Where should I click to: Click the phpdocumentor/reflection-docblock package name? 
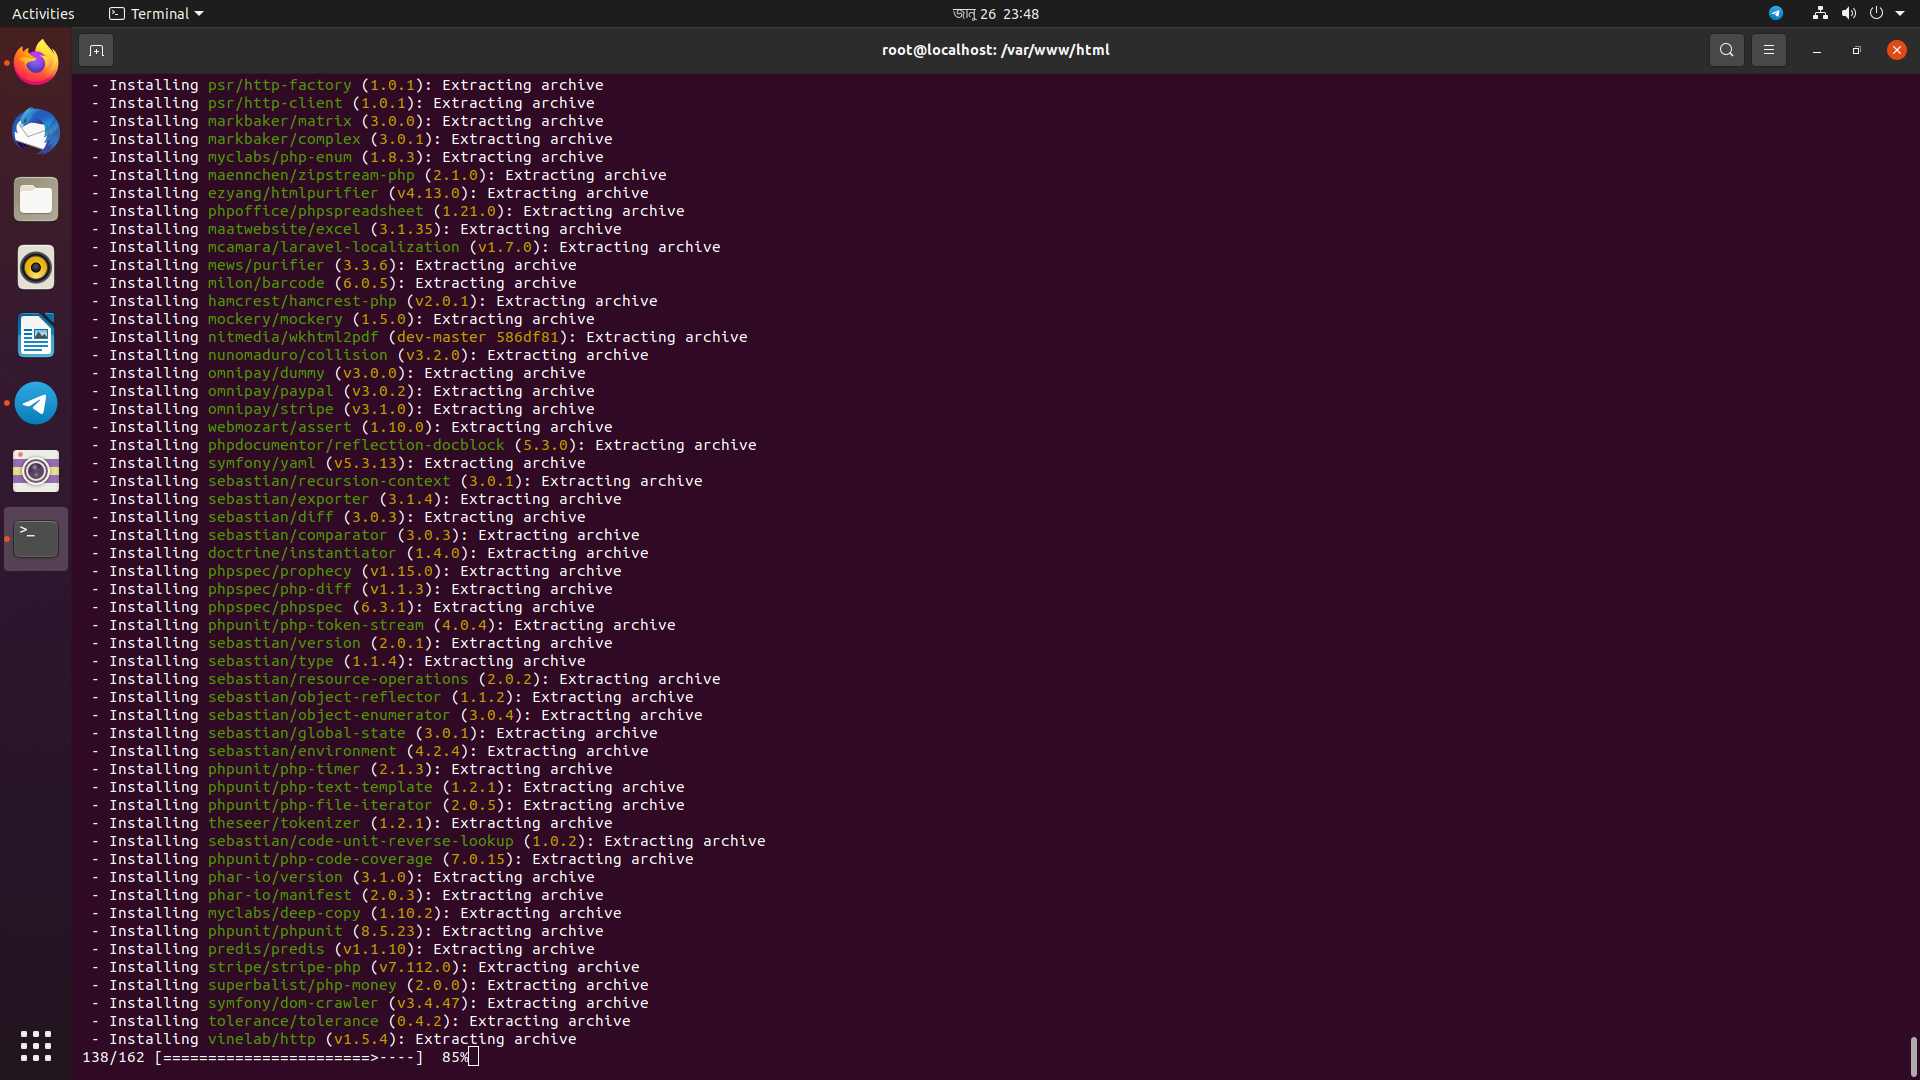[356, 445]
